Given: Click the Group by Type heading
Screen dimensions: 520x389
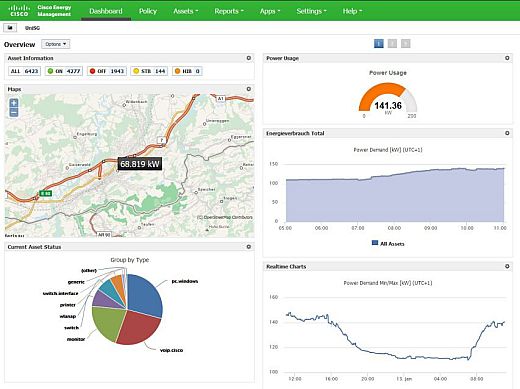Looking at the screenshot, I should click(x=130, y=260).
